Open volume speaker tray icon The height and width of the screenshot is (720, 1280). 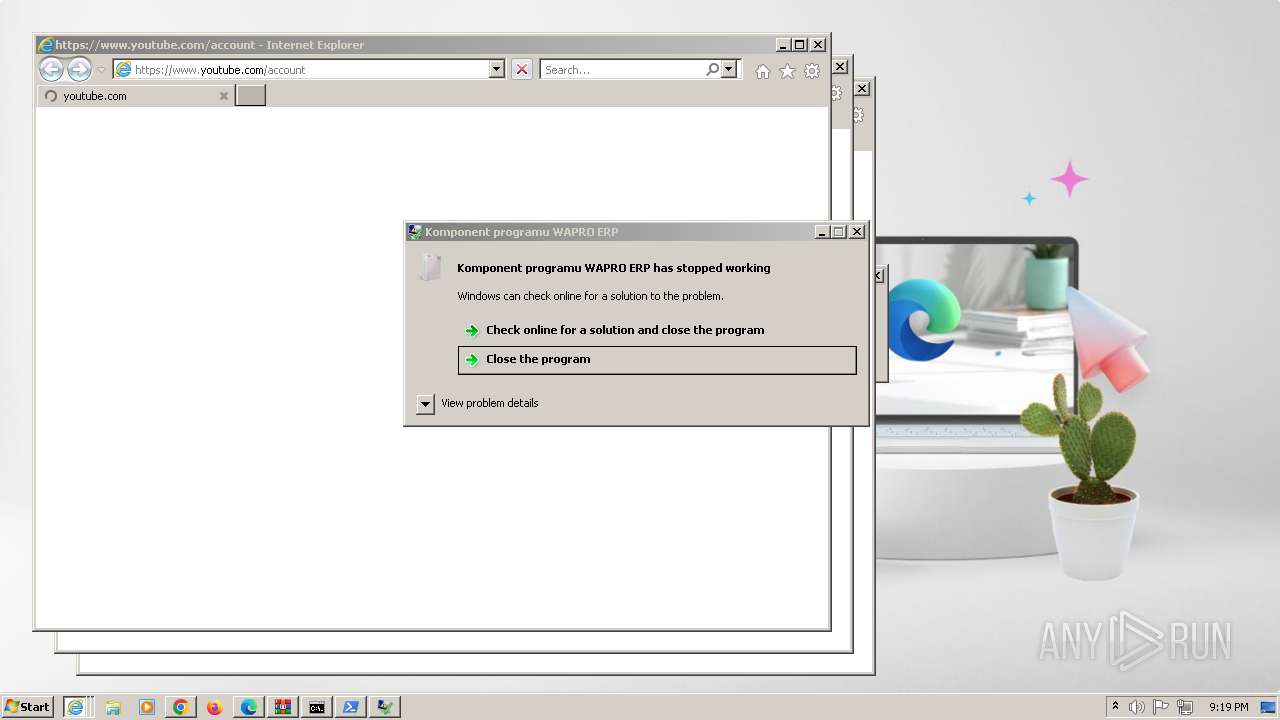tap(1137, 707)
